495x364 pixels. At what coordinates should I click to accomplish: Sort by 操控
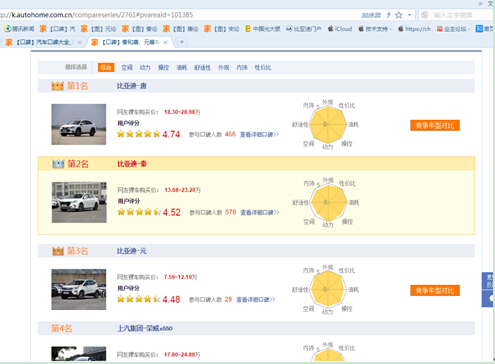(x=163, y=68)
